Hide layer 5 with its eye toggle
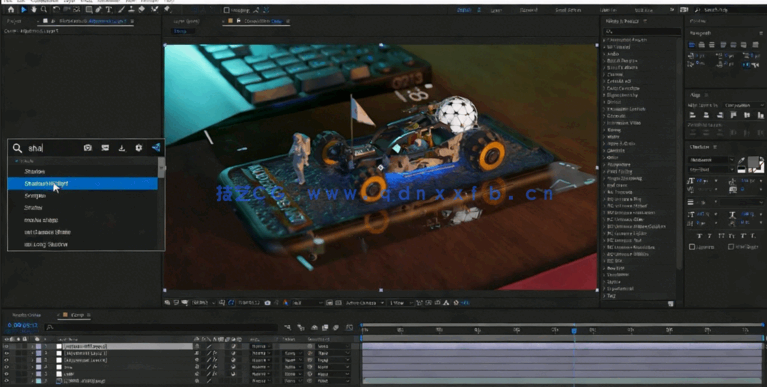This screenshot has height=387, width=767. (x=6, y=374)
